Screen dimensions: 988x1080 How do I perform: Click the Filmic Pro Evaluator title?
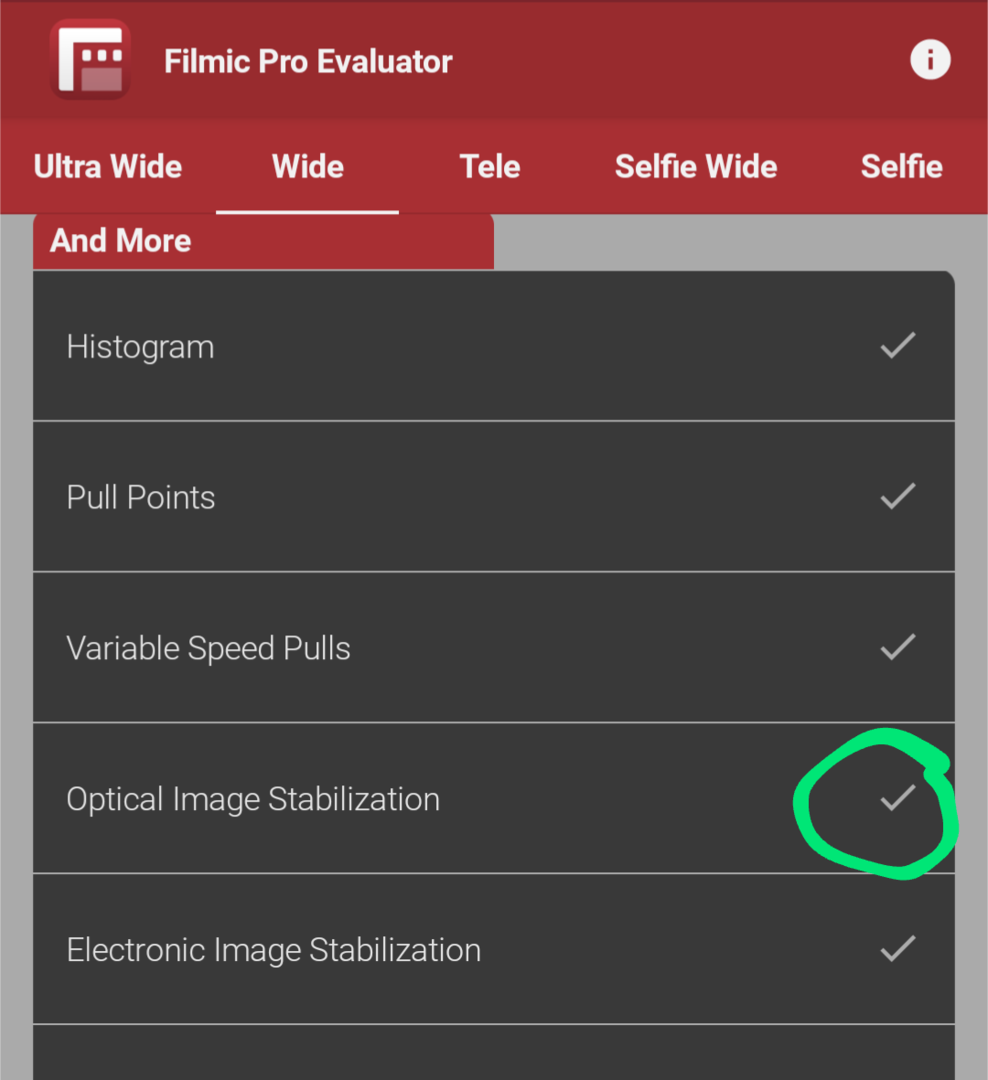pyautogui.click(x=308, y=62)
